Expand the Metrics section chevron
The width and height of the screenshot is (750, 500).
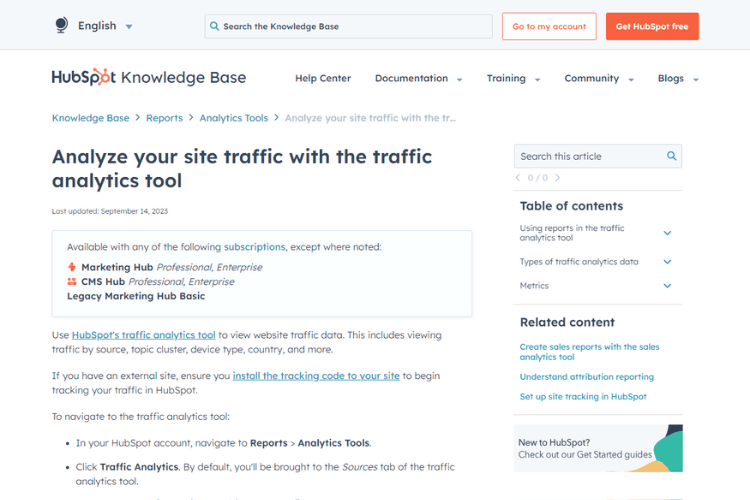[x=667, y=286]
